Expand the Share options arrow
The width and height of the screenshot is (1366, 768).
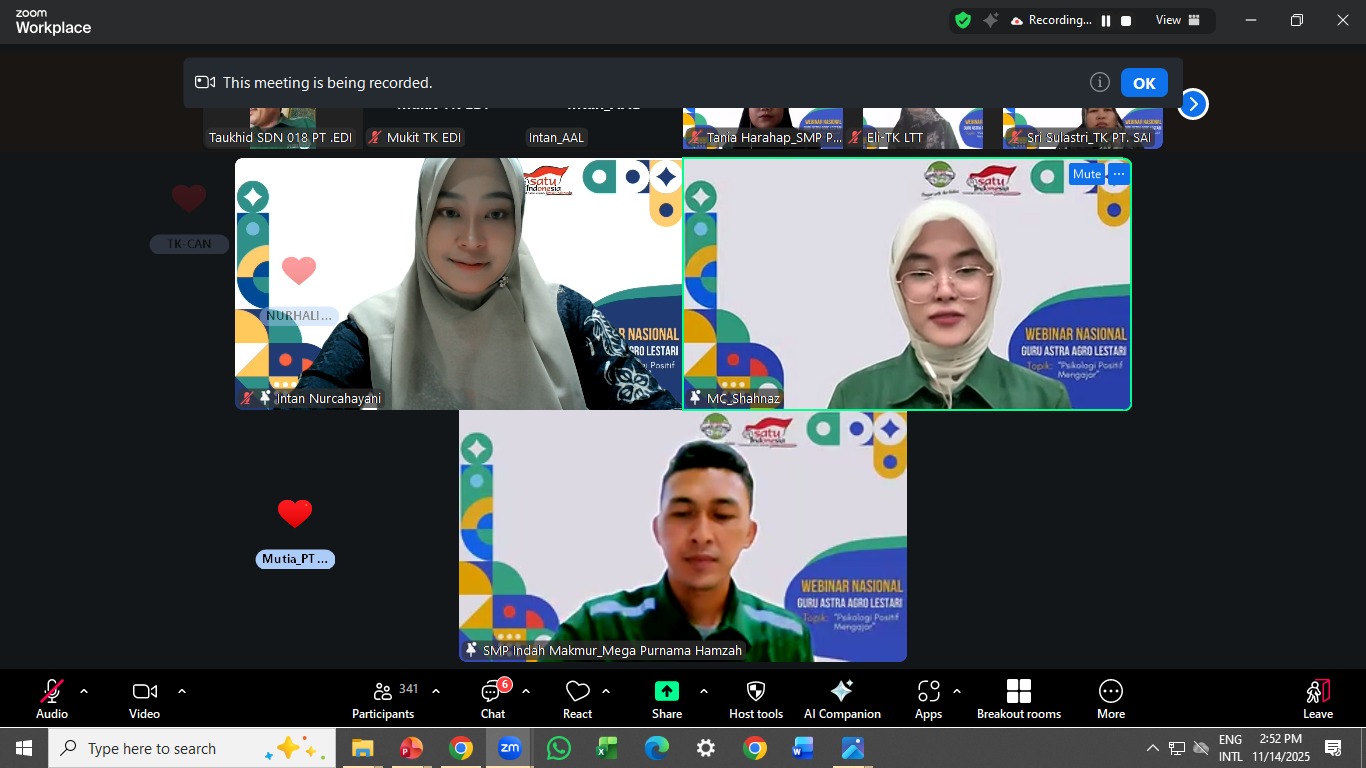tap(703, 691)
